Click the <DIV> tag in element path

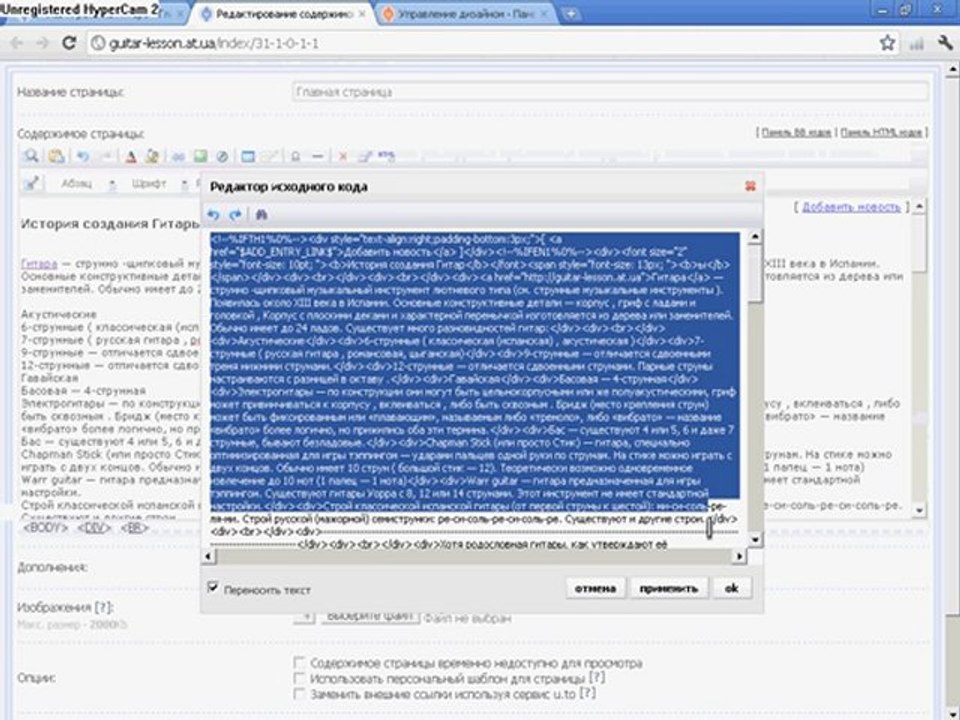point(94,527)
